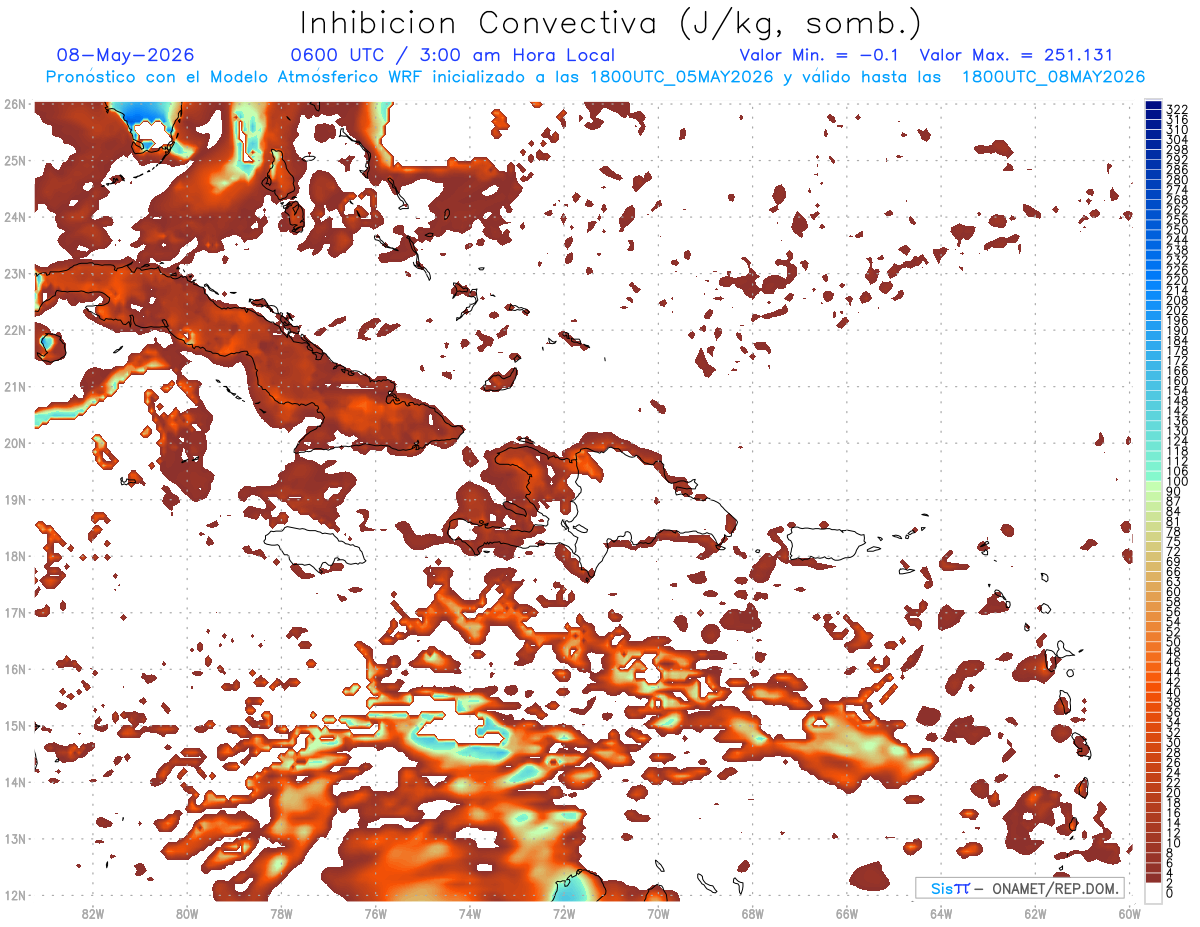Click the white 0 swatch at colorbar bottom
Viewport: 1200px width, 927px height.
pos(1154,893)
